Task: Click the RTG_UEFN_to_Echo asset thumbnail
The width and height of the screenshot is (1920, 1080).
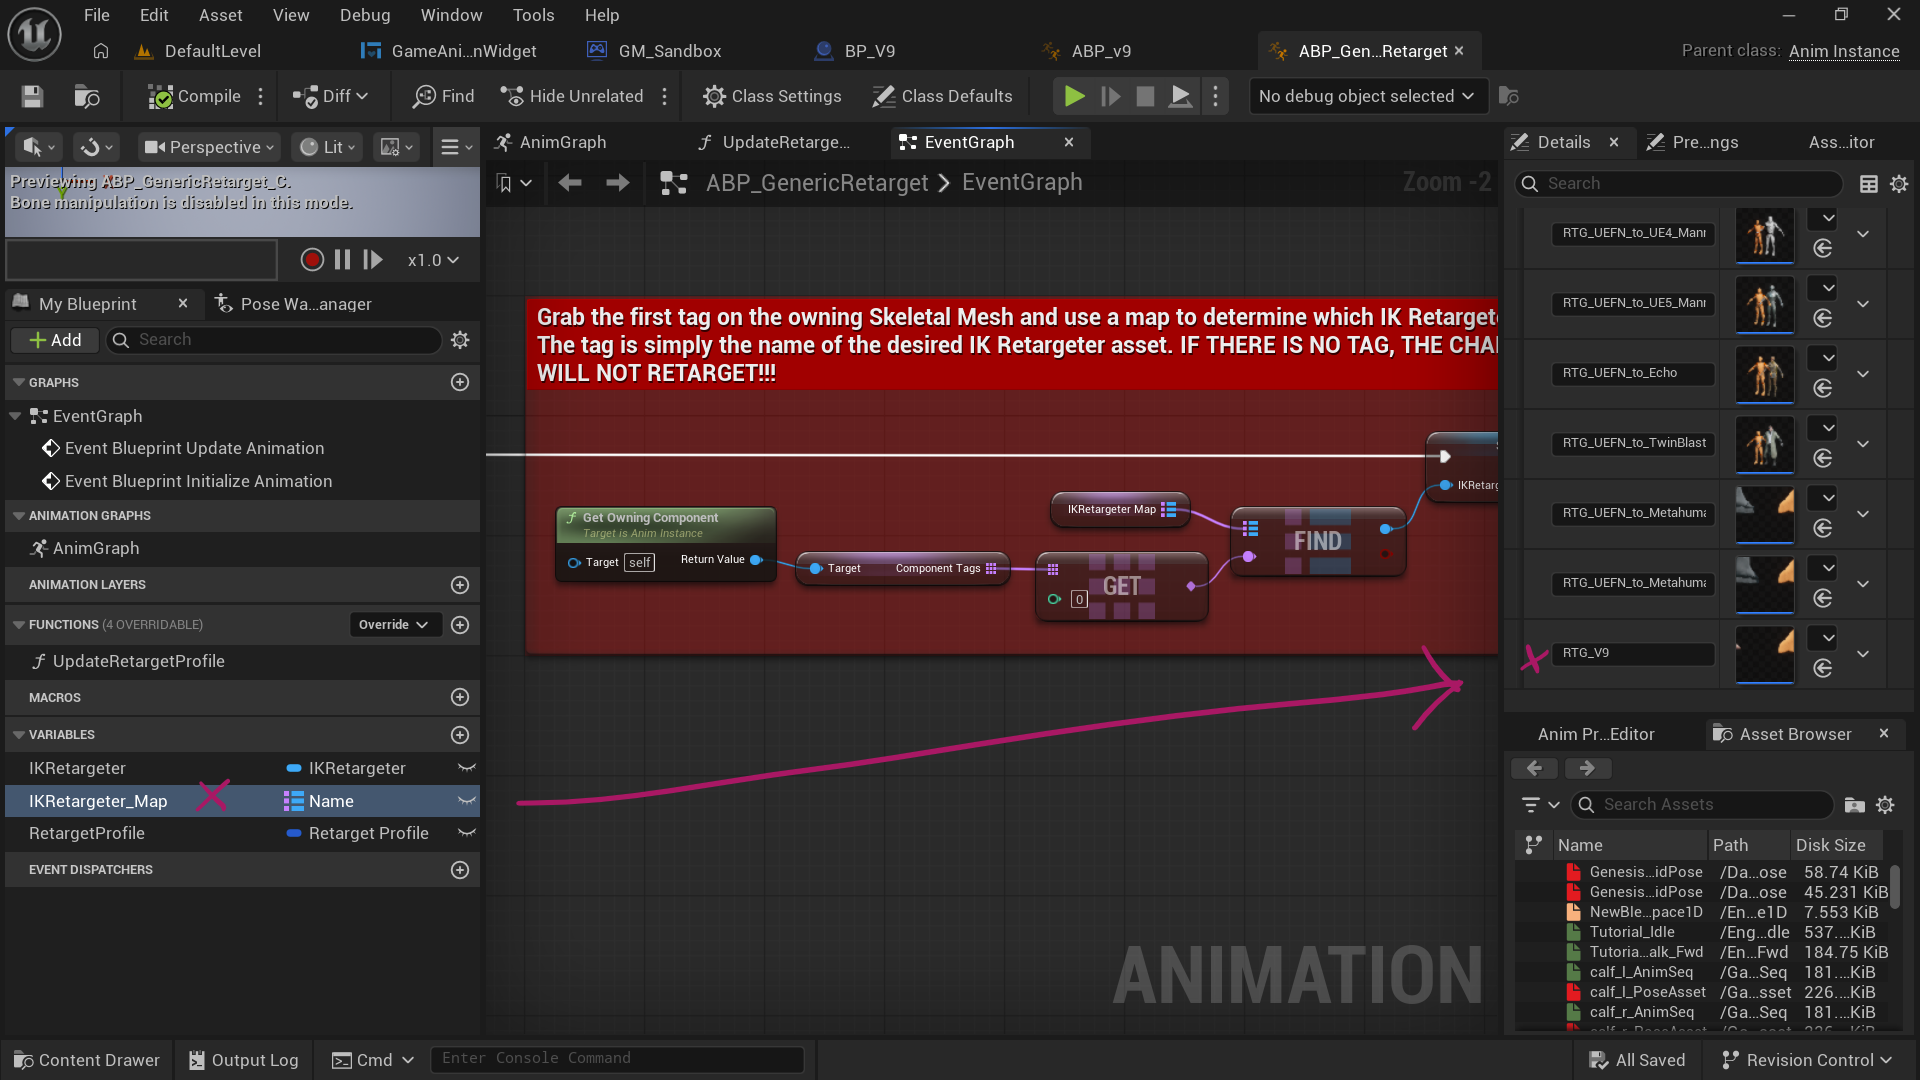Action: [1764, 374]
